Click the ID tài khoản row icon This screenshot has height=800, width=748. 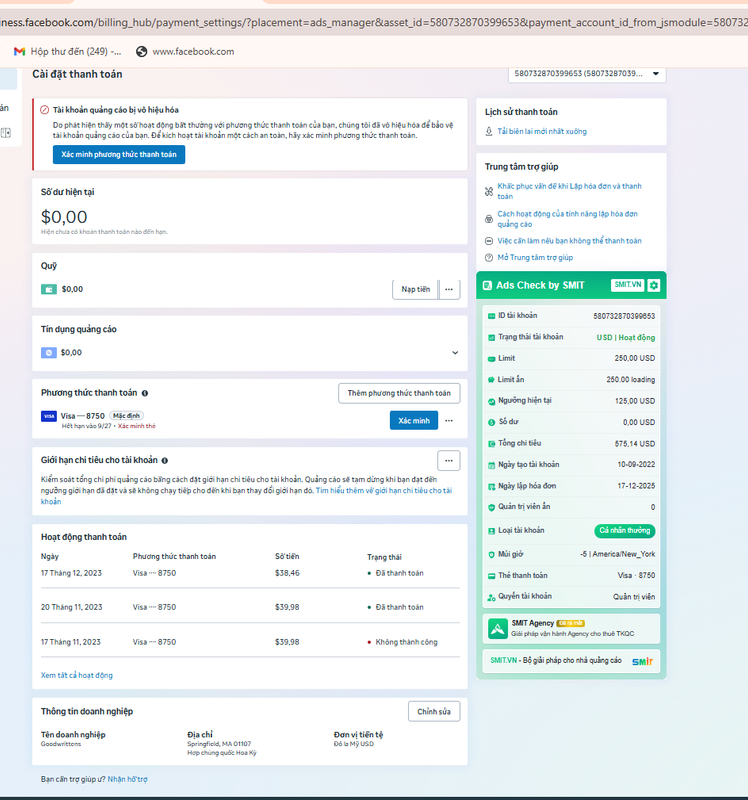click(x=491, y=316)
